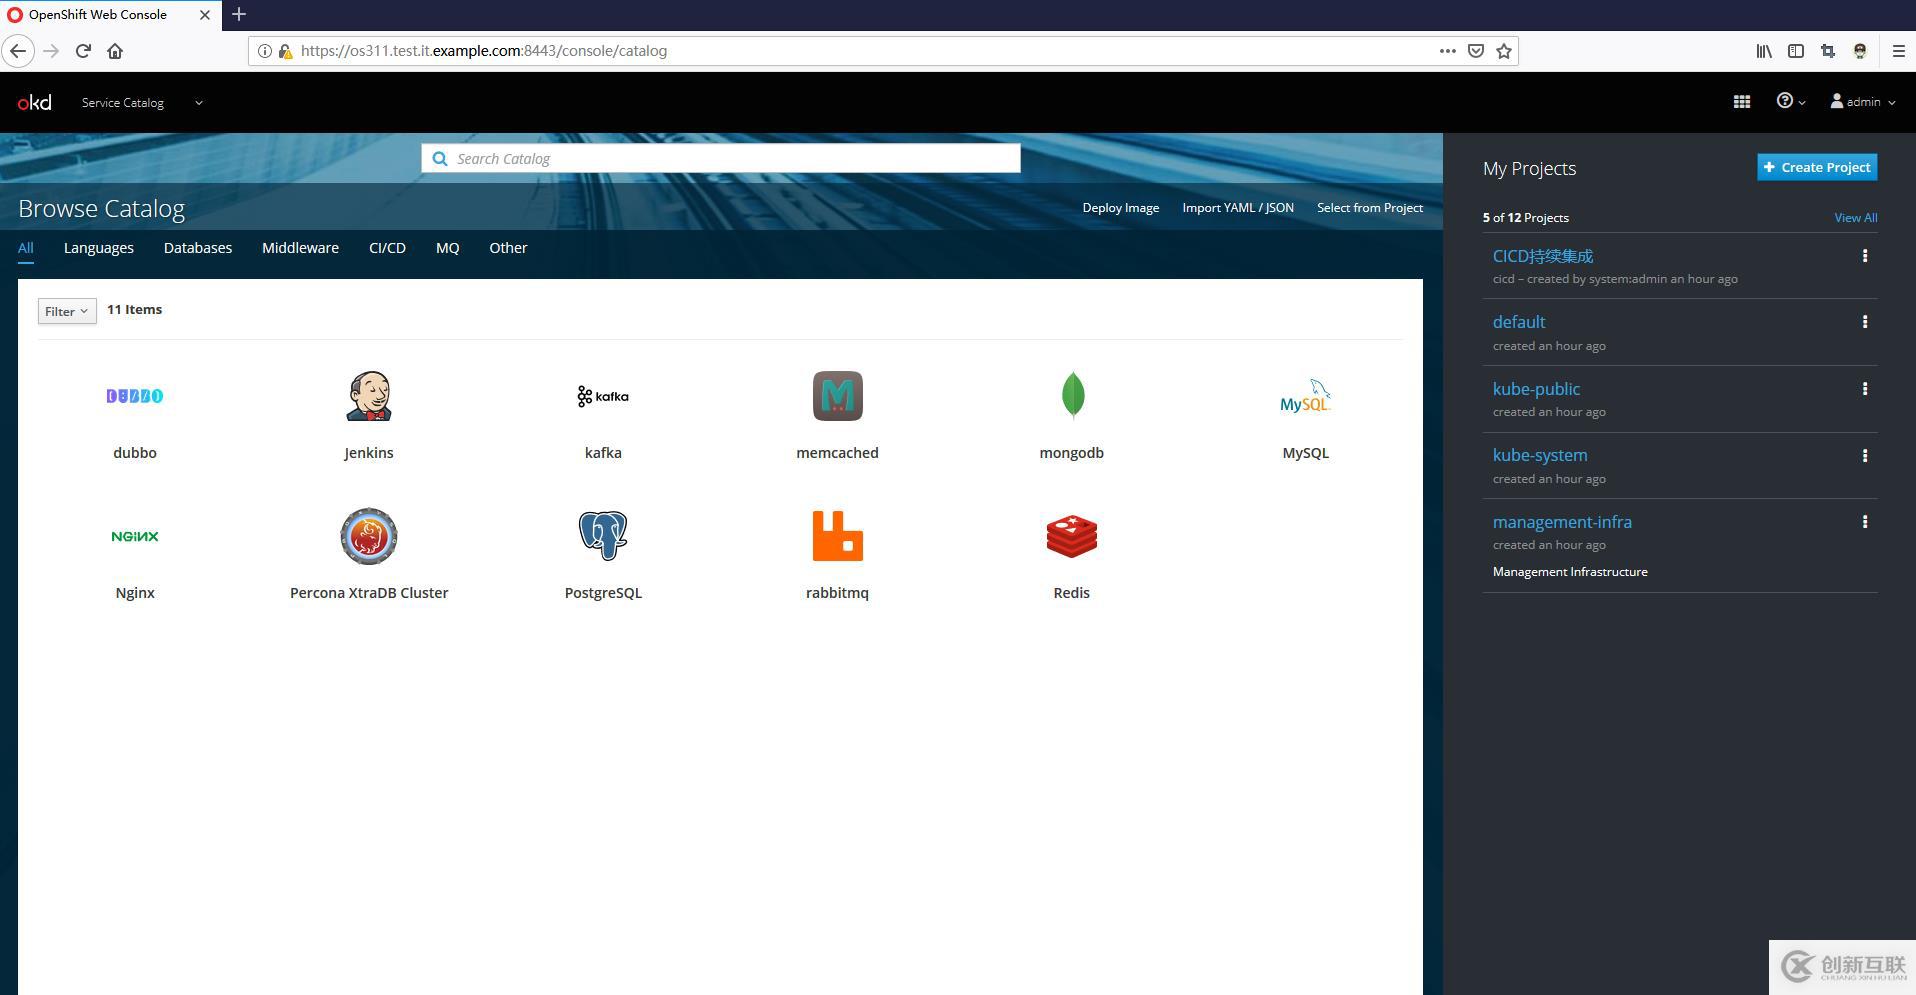1916x995 pixels.
Task: Click the Create Project button
Action: tap(1817, 167)
